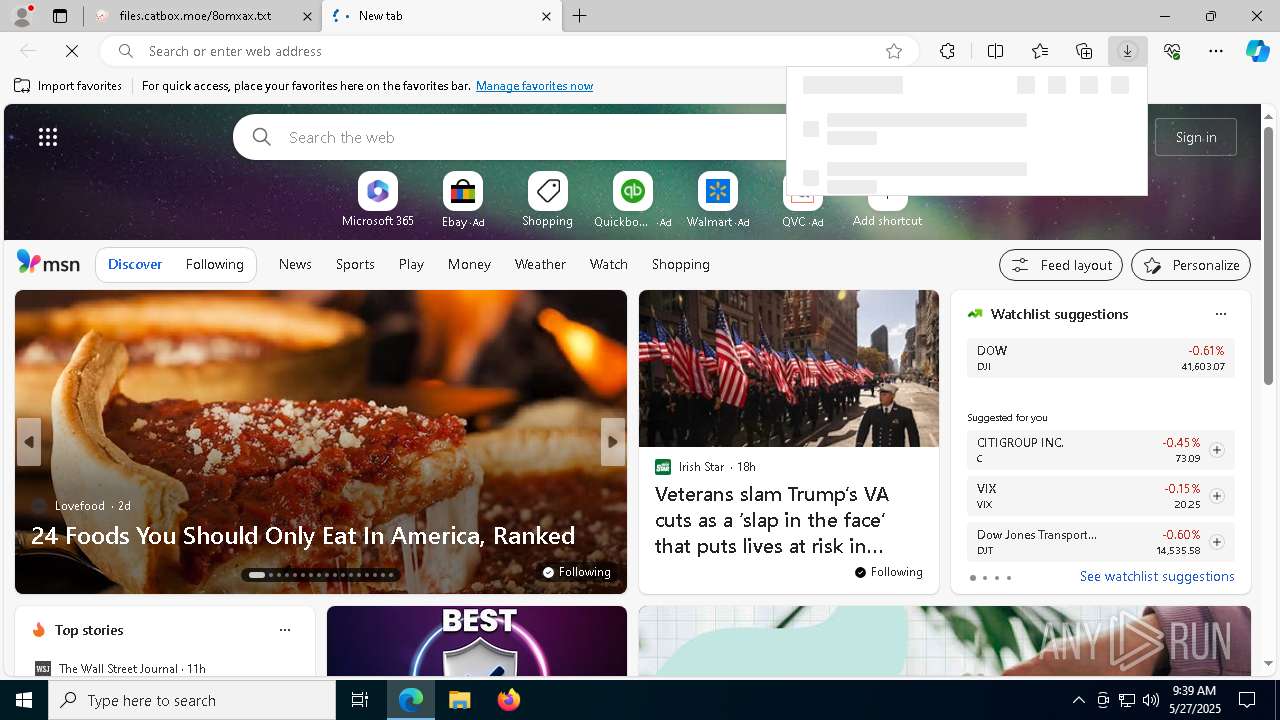Open the Watch category
Viewport: 1280px width, 720px height.
pos(608,264)
